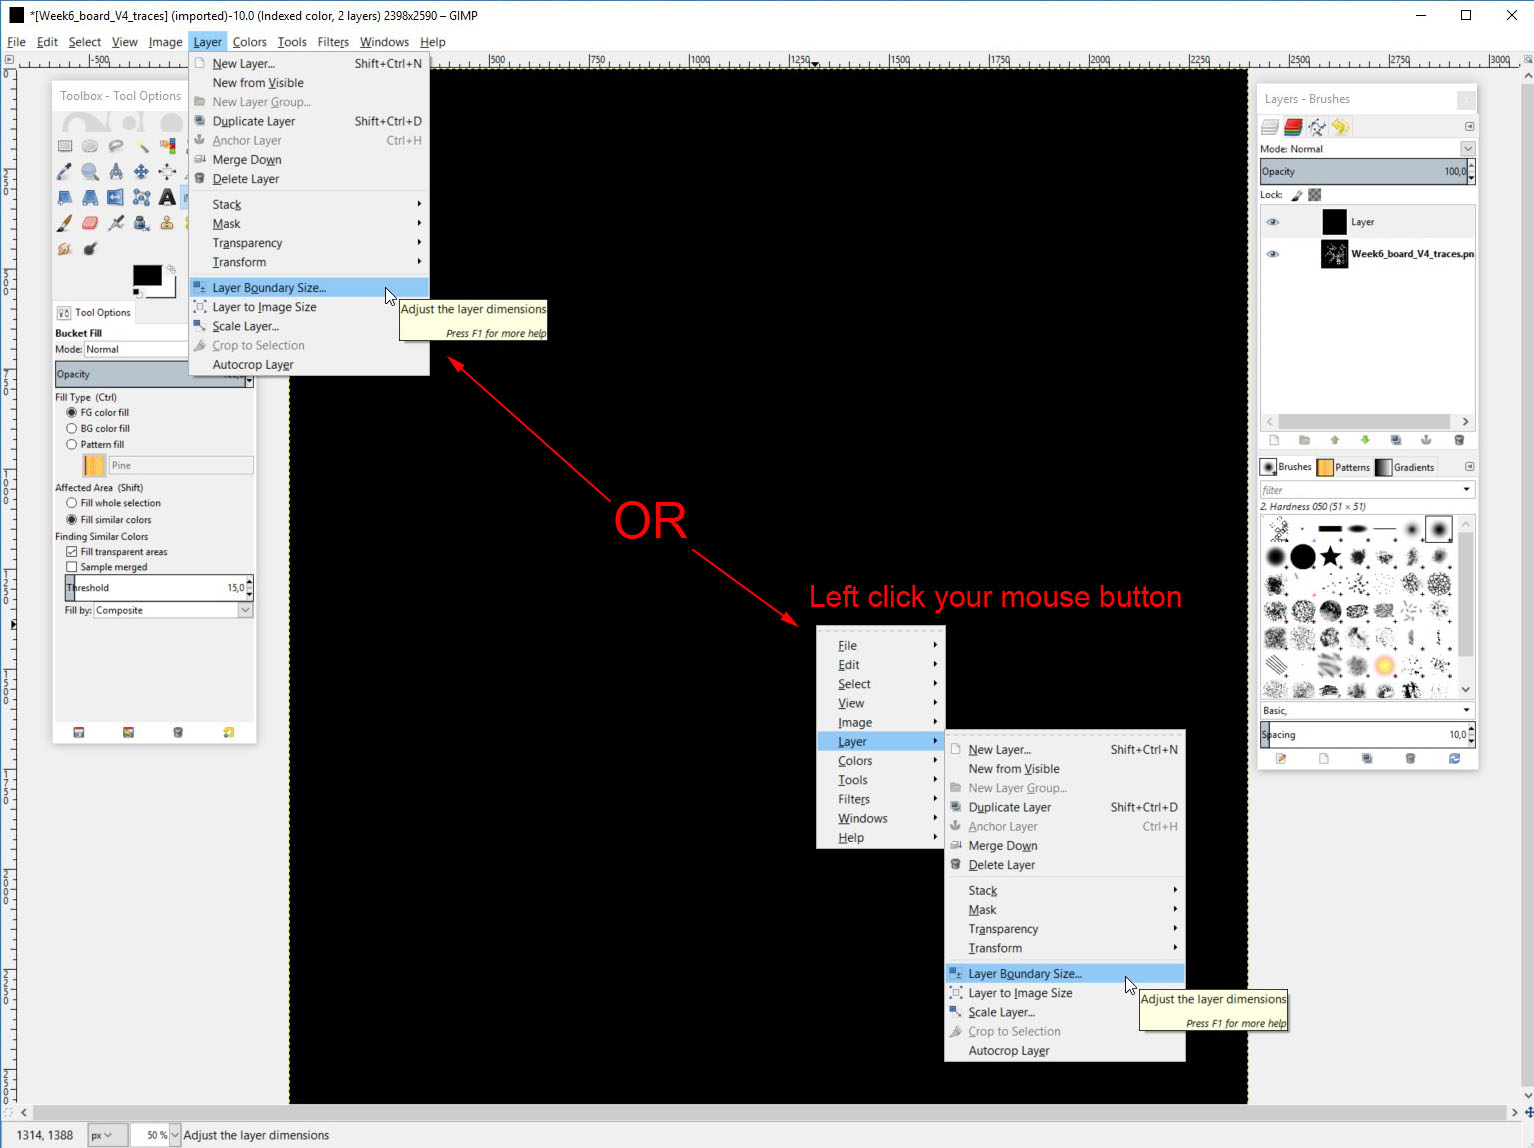The height and width of the screenshot is (1148, 1534).
Task: Open the Basic tag dropdown under brushes
Action: (x=1467, y=710)
